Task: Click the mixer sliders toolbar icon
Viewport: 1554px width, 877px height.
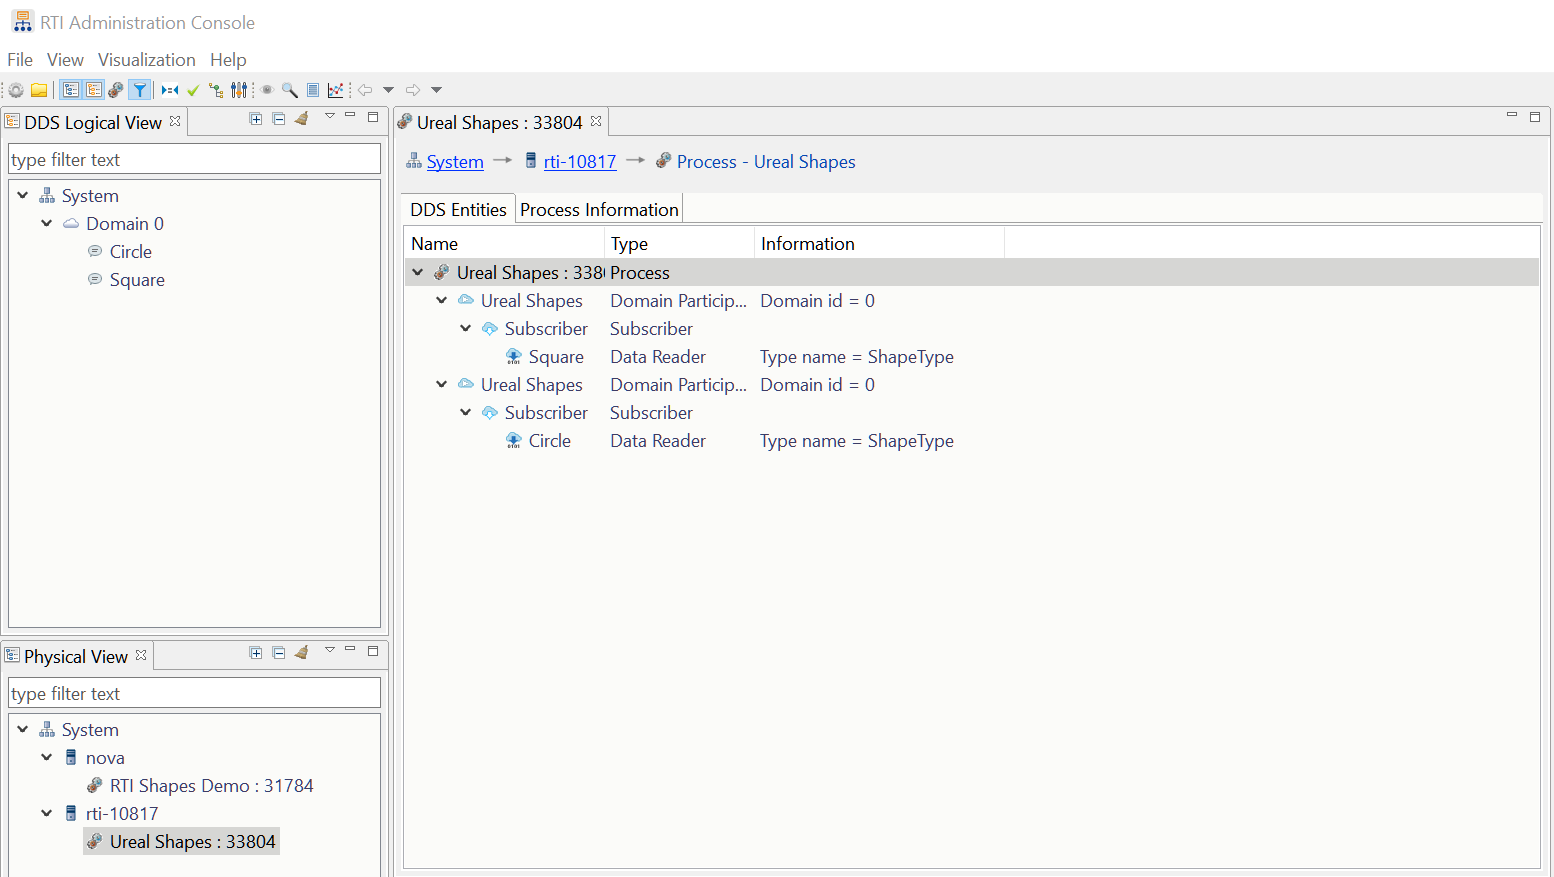Action: click(x=239, y=90)
